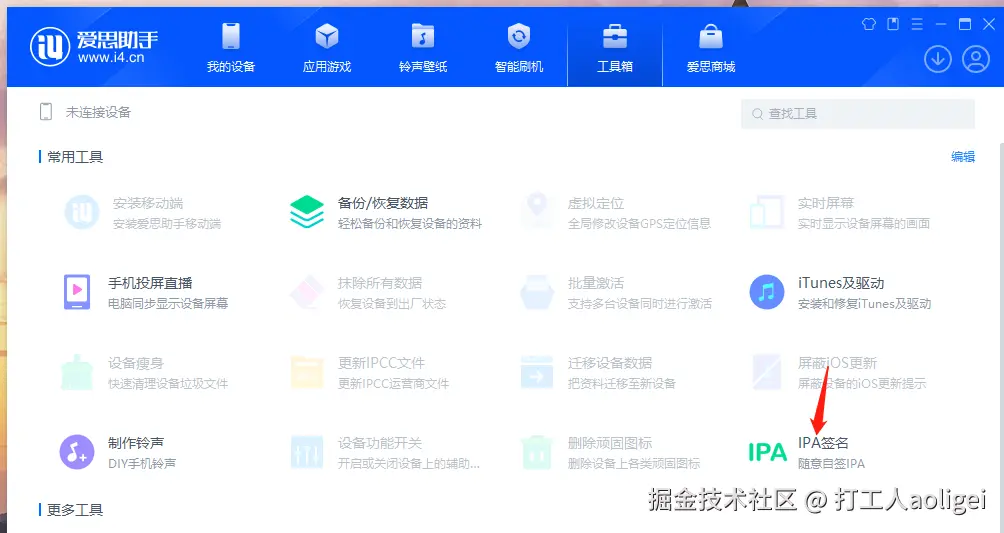Click the 查找工具 search field

point(857,114)
